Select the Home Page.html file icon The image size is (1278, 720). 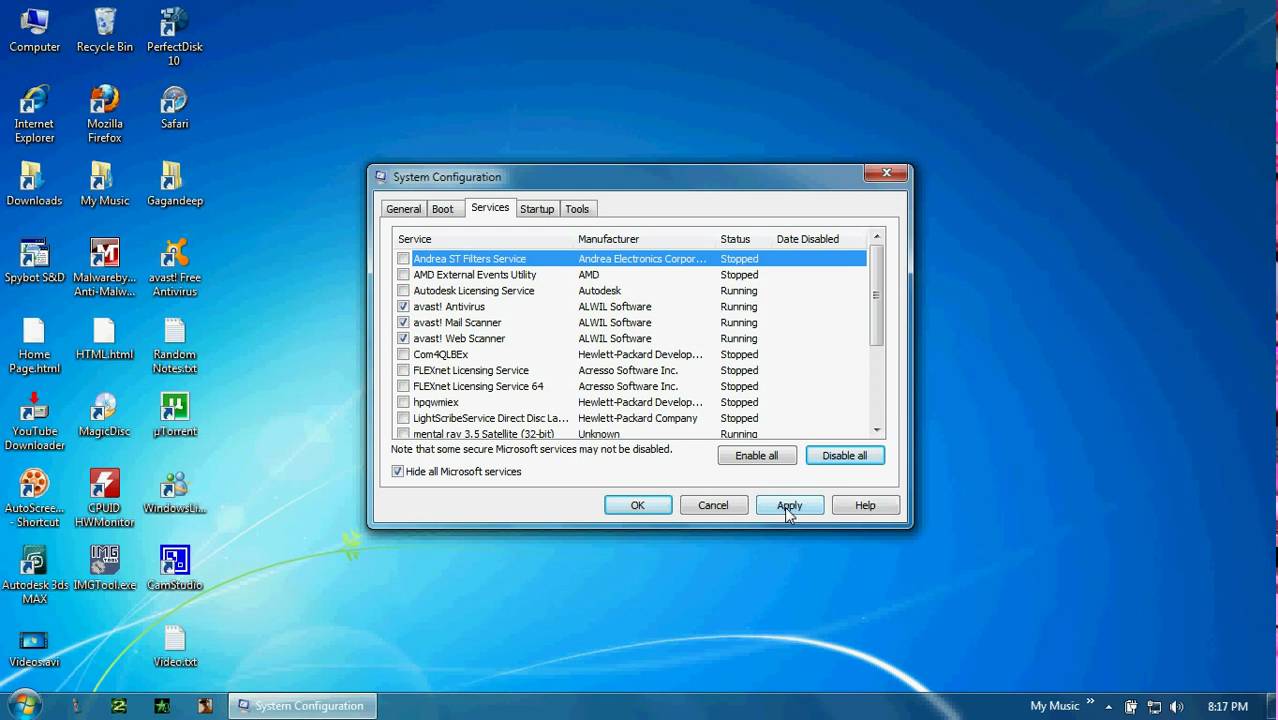[x=34, y=345]
